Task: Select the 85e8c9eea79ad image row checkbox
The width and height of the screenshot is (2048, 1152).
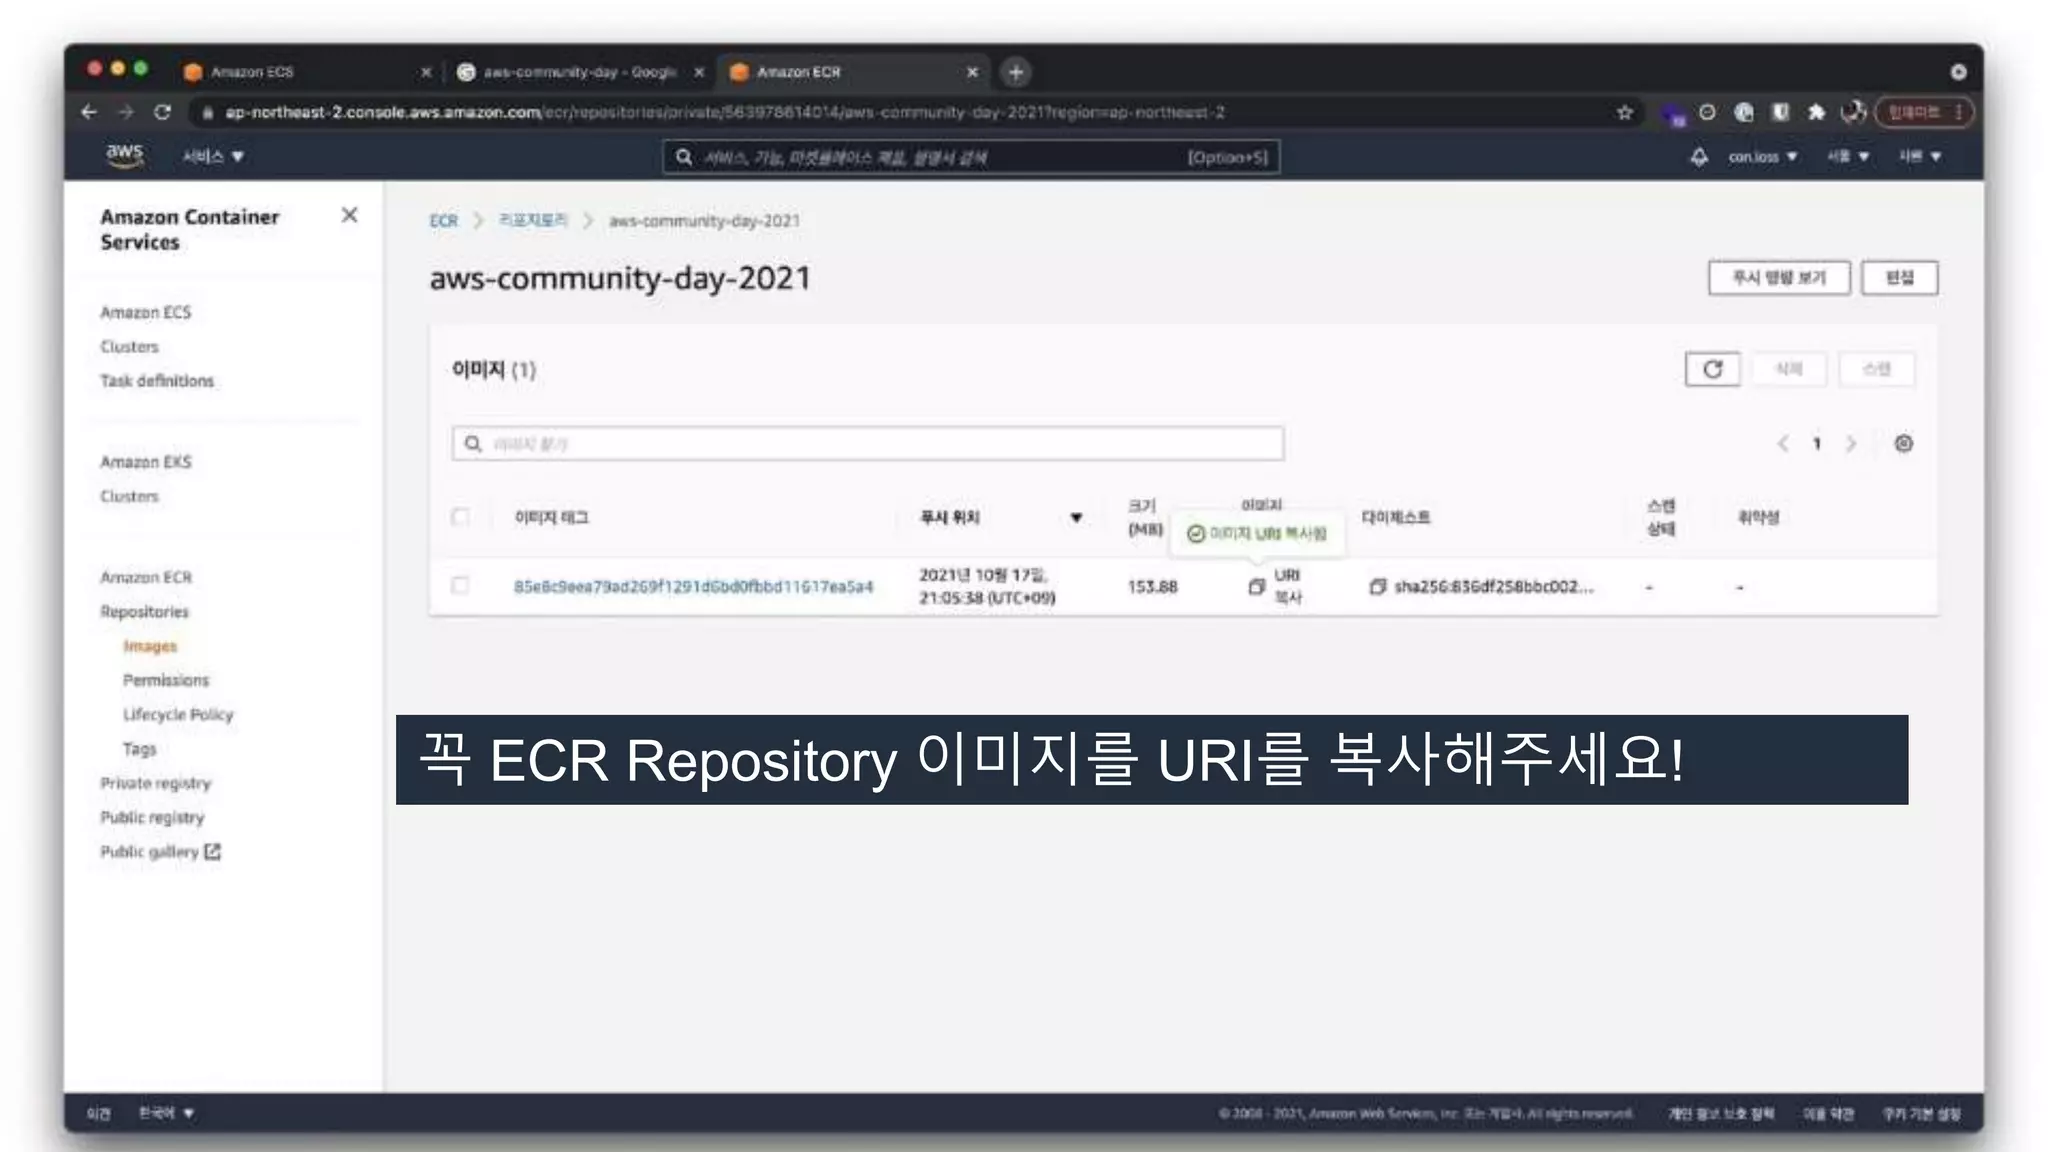Action: [460, 586]
